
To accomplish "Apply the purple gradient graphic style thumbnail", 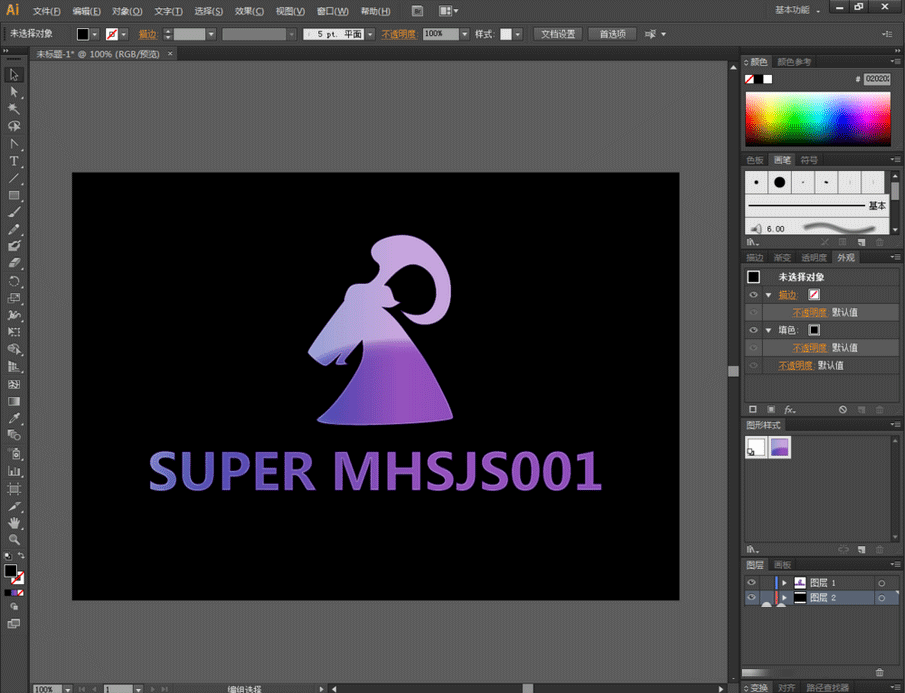I will pos(780,447).
